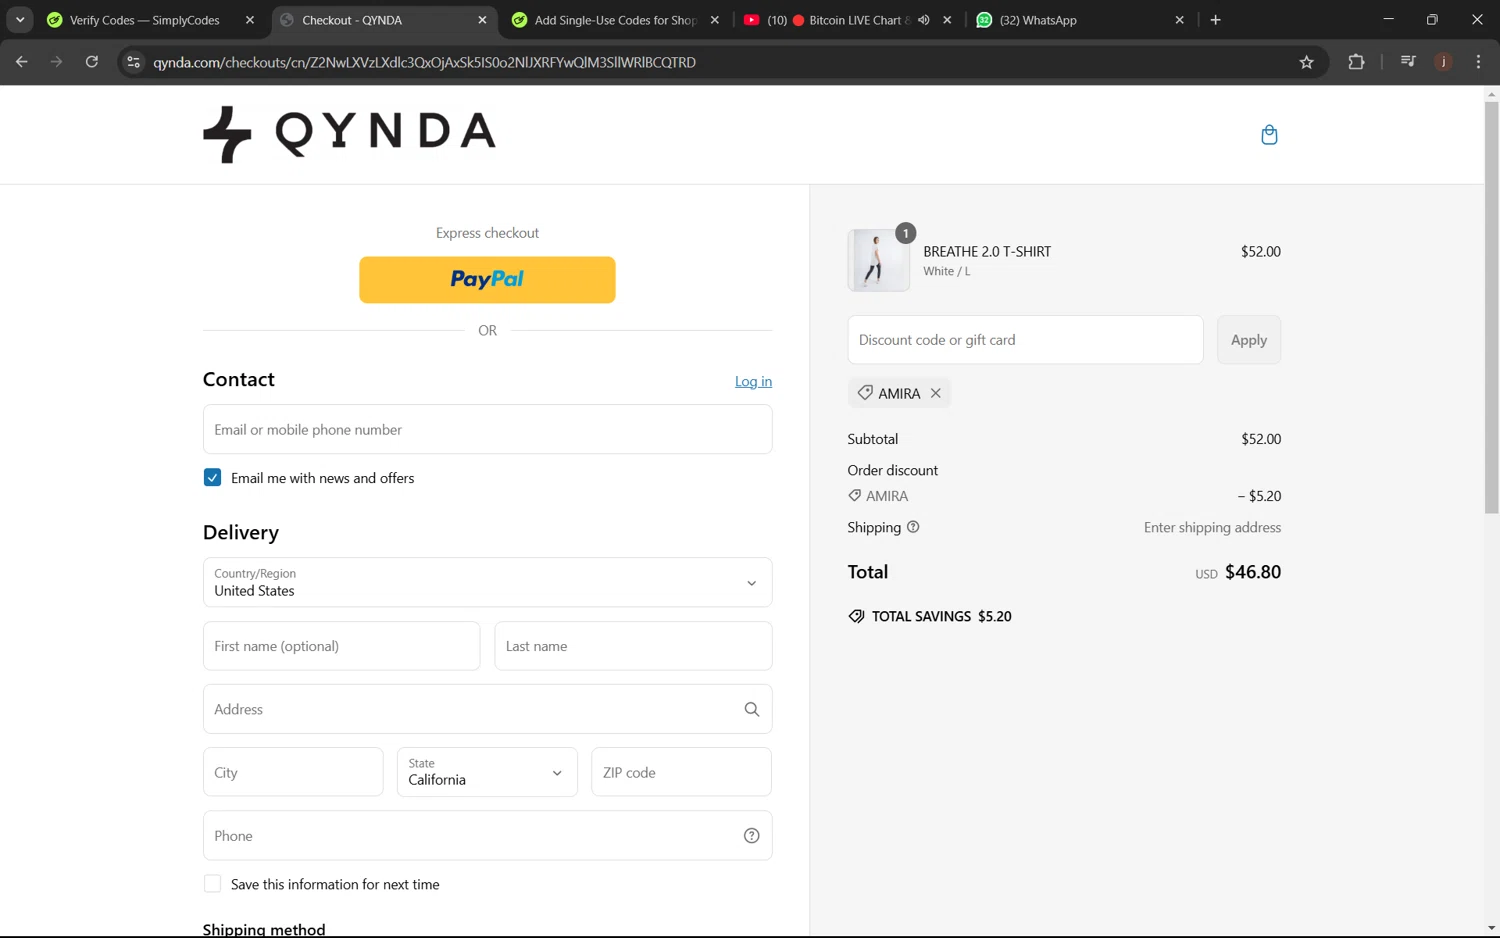This screenshot has height=938, width=1500.
Task: Click the Discount code or gift card field
Action: pos(1025,340)
